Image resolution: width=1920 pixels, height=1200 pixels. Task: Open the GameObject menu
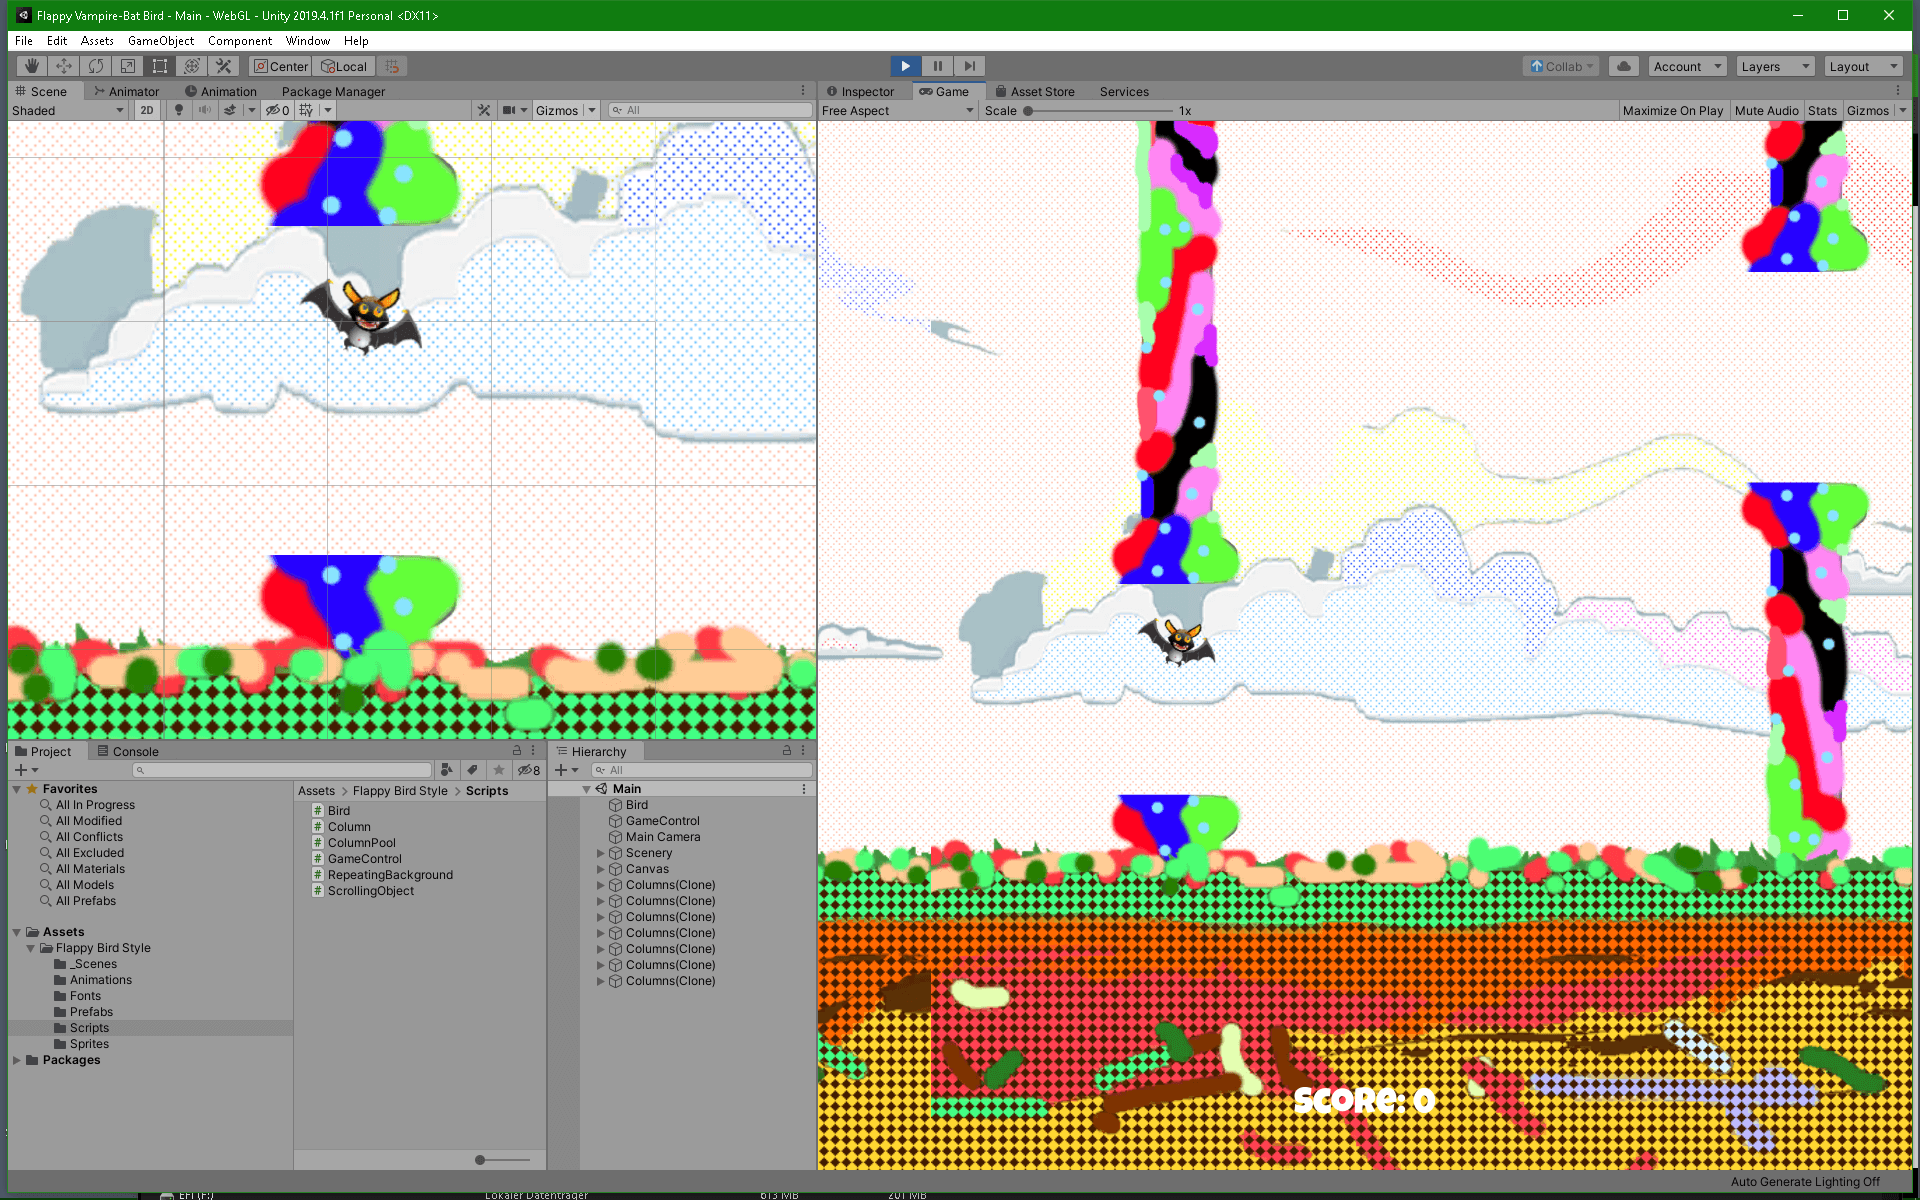(160, 41)
